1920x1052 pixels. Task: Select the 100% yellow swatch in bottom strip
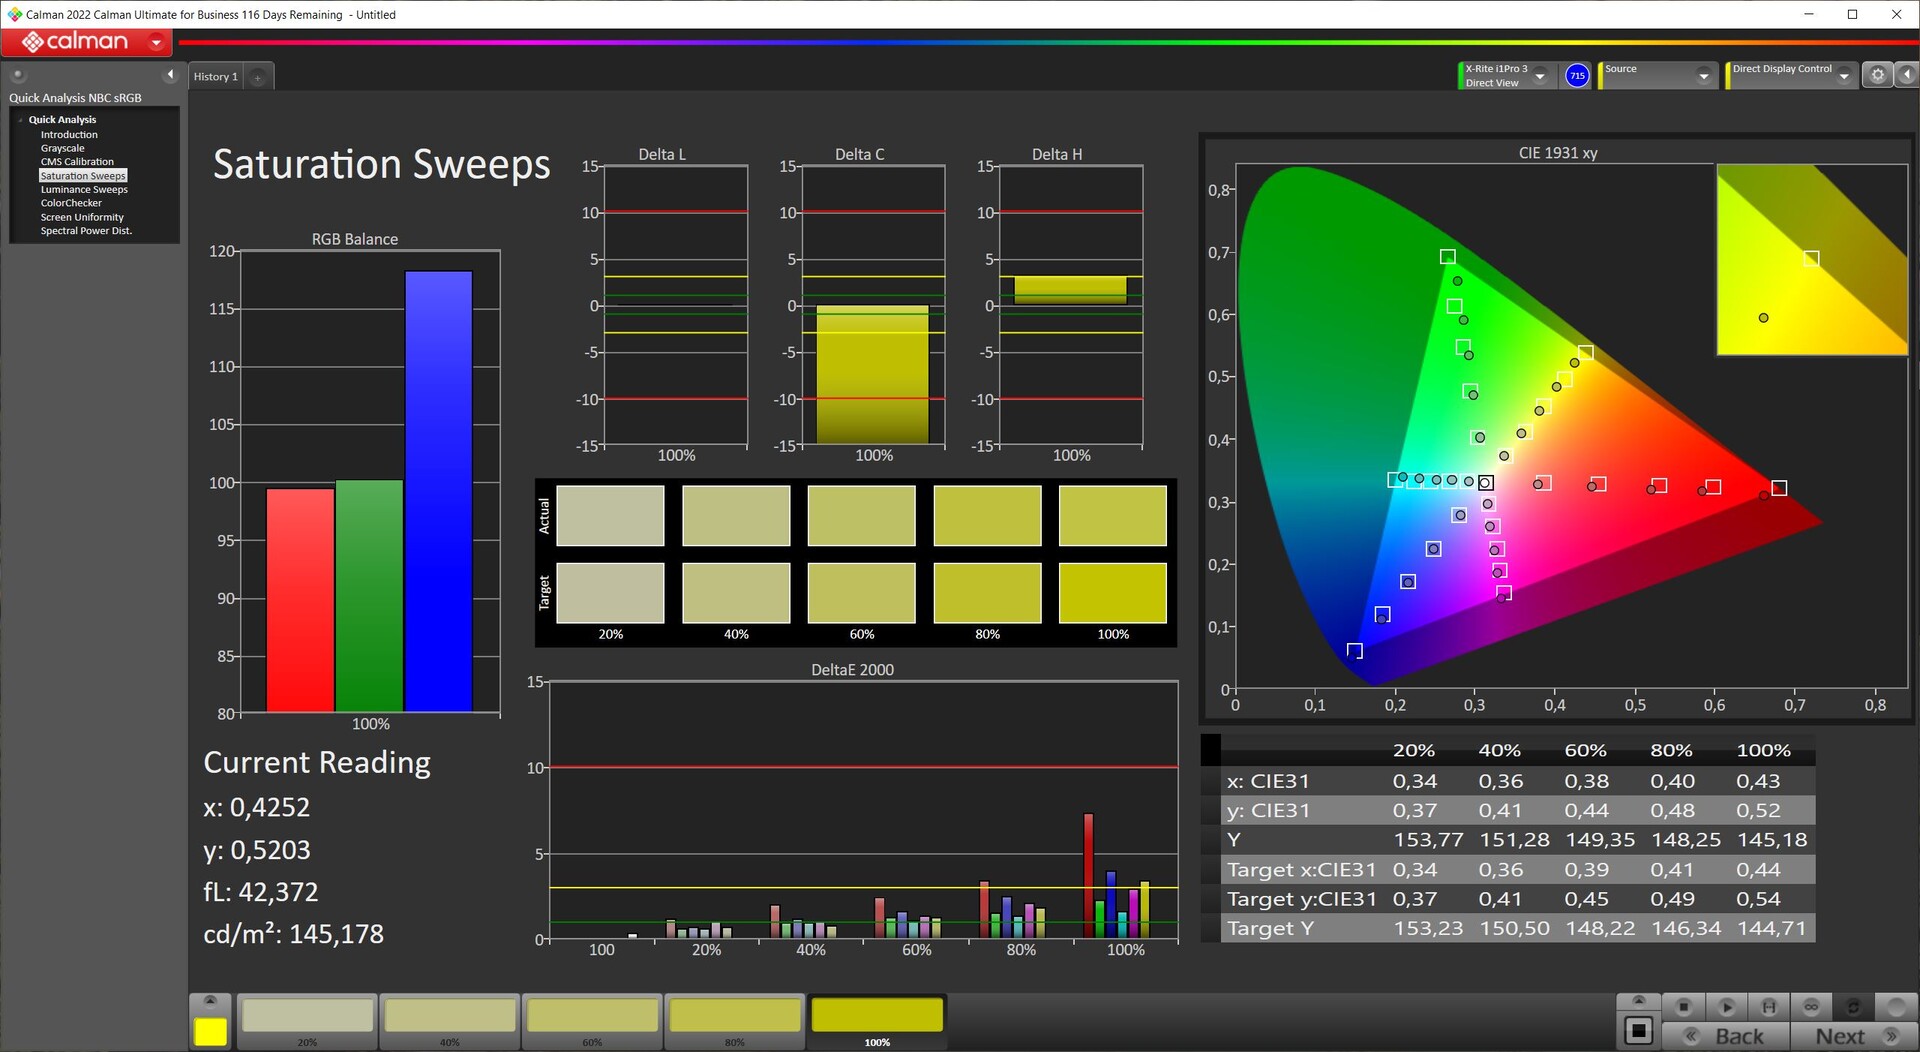pyautogui.click(x=877, y=1017)
